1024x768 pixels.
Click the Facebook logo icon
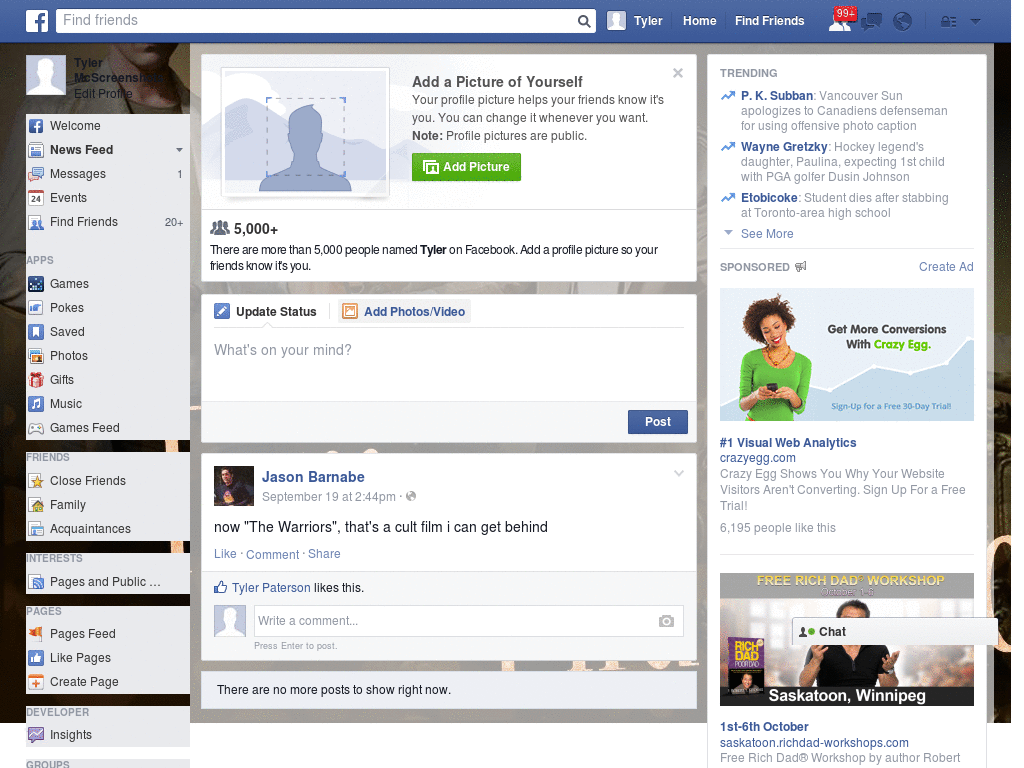pyautogui.click(x=37, y=21)
